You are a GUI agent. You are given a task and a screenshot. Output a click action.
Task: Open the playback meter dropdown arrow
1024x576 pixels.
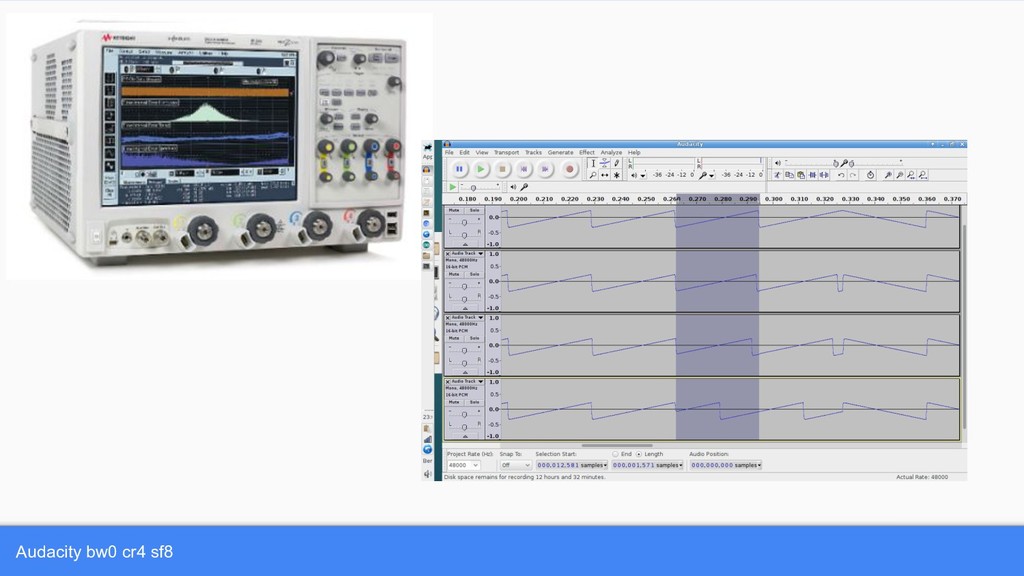643,176
